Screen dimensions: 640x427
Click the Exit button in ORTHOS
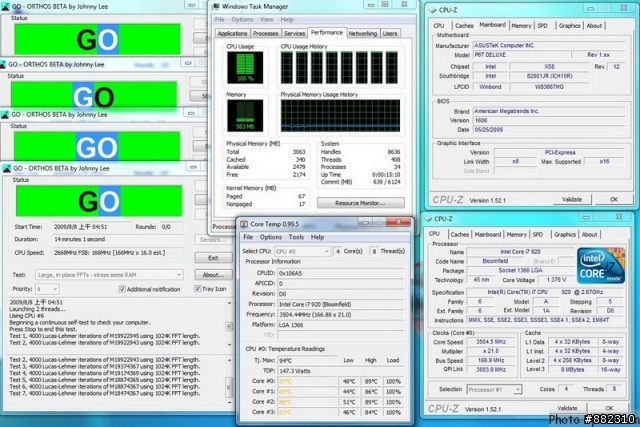[213, 258]
